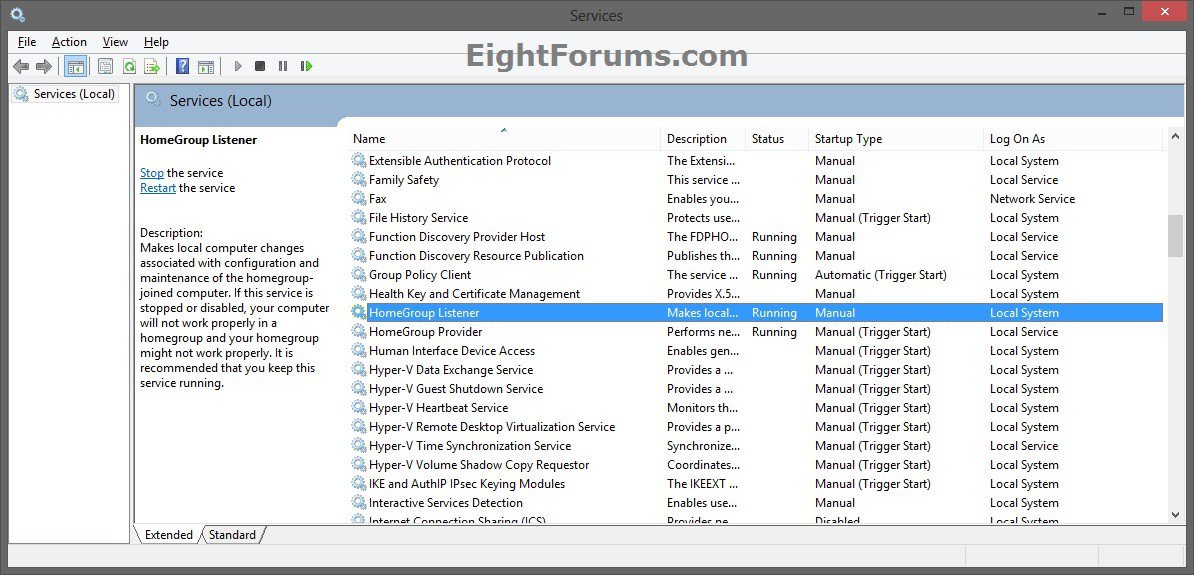Select the Group Policy Client service row

point(420,275)
